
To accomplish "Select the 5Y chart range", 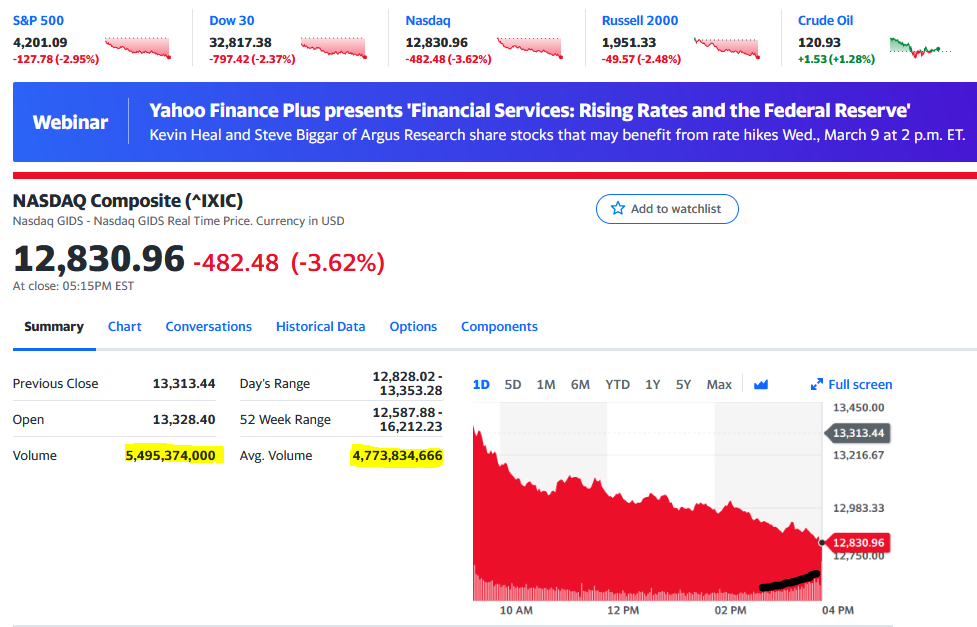I will pos(684,385).
